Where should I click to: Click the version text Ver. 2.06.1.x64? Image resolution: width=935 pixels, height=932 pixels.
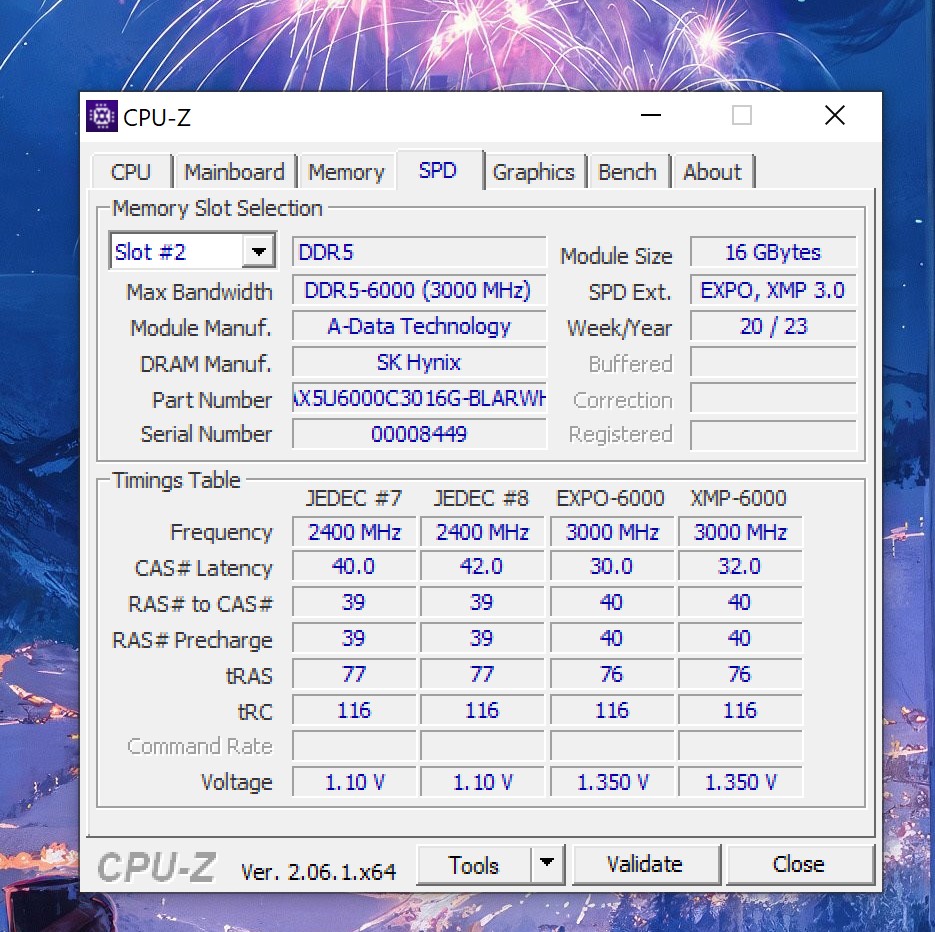318,872
